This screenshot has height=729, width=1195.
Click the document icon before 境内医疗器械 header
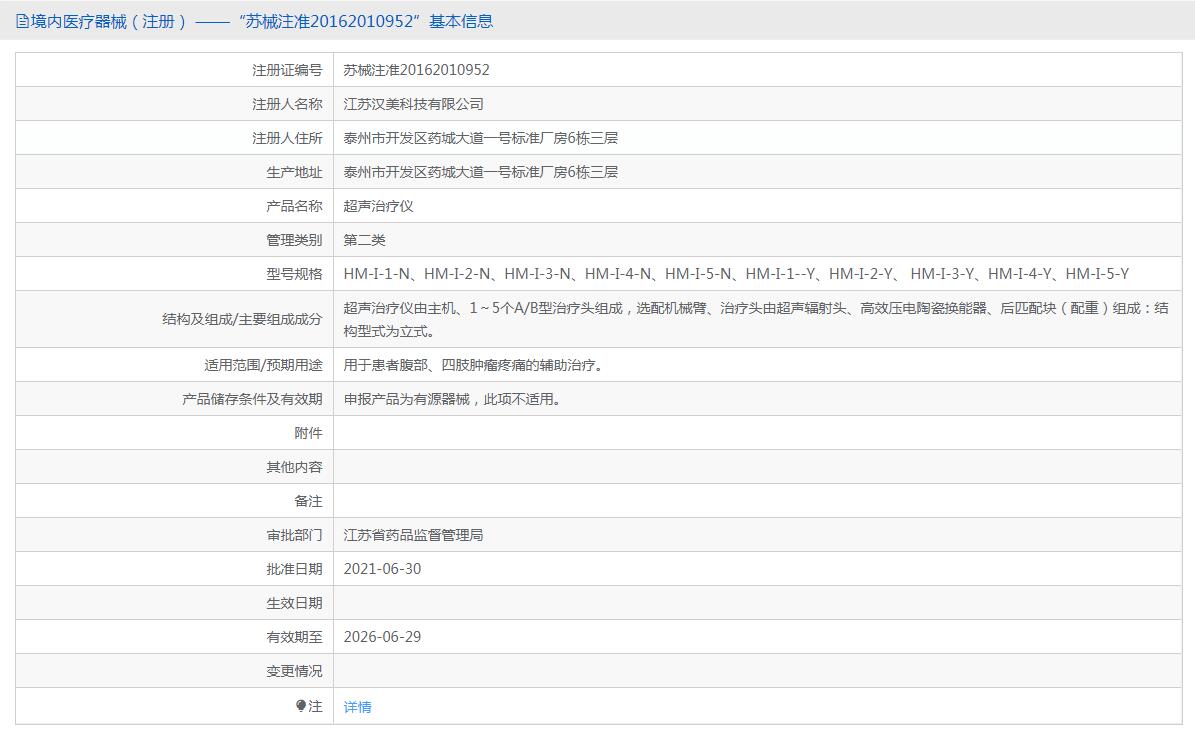[22, 21]
